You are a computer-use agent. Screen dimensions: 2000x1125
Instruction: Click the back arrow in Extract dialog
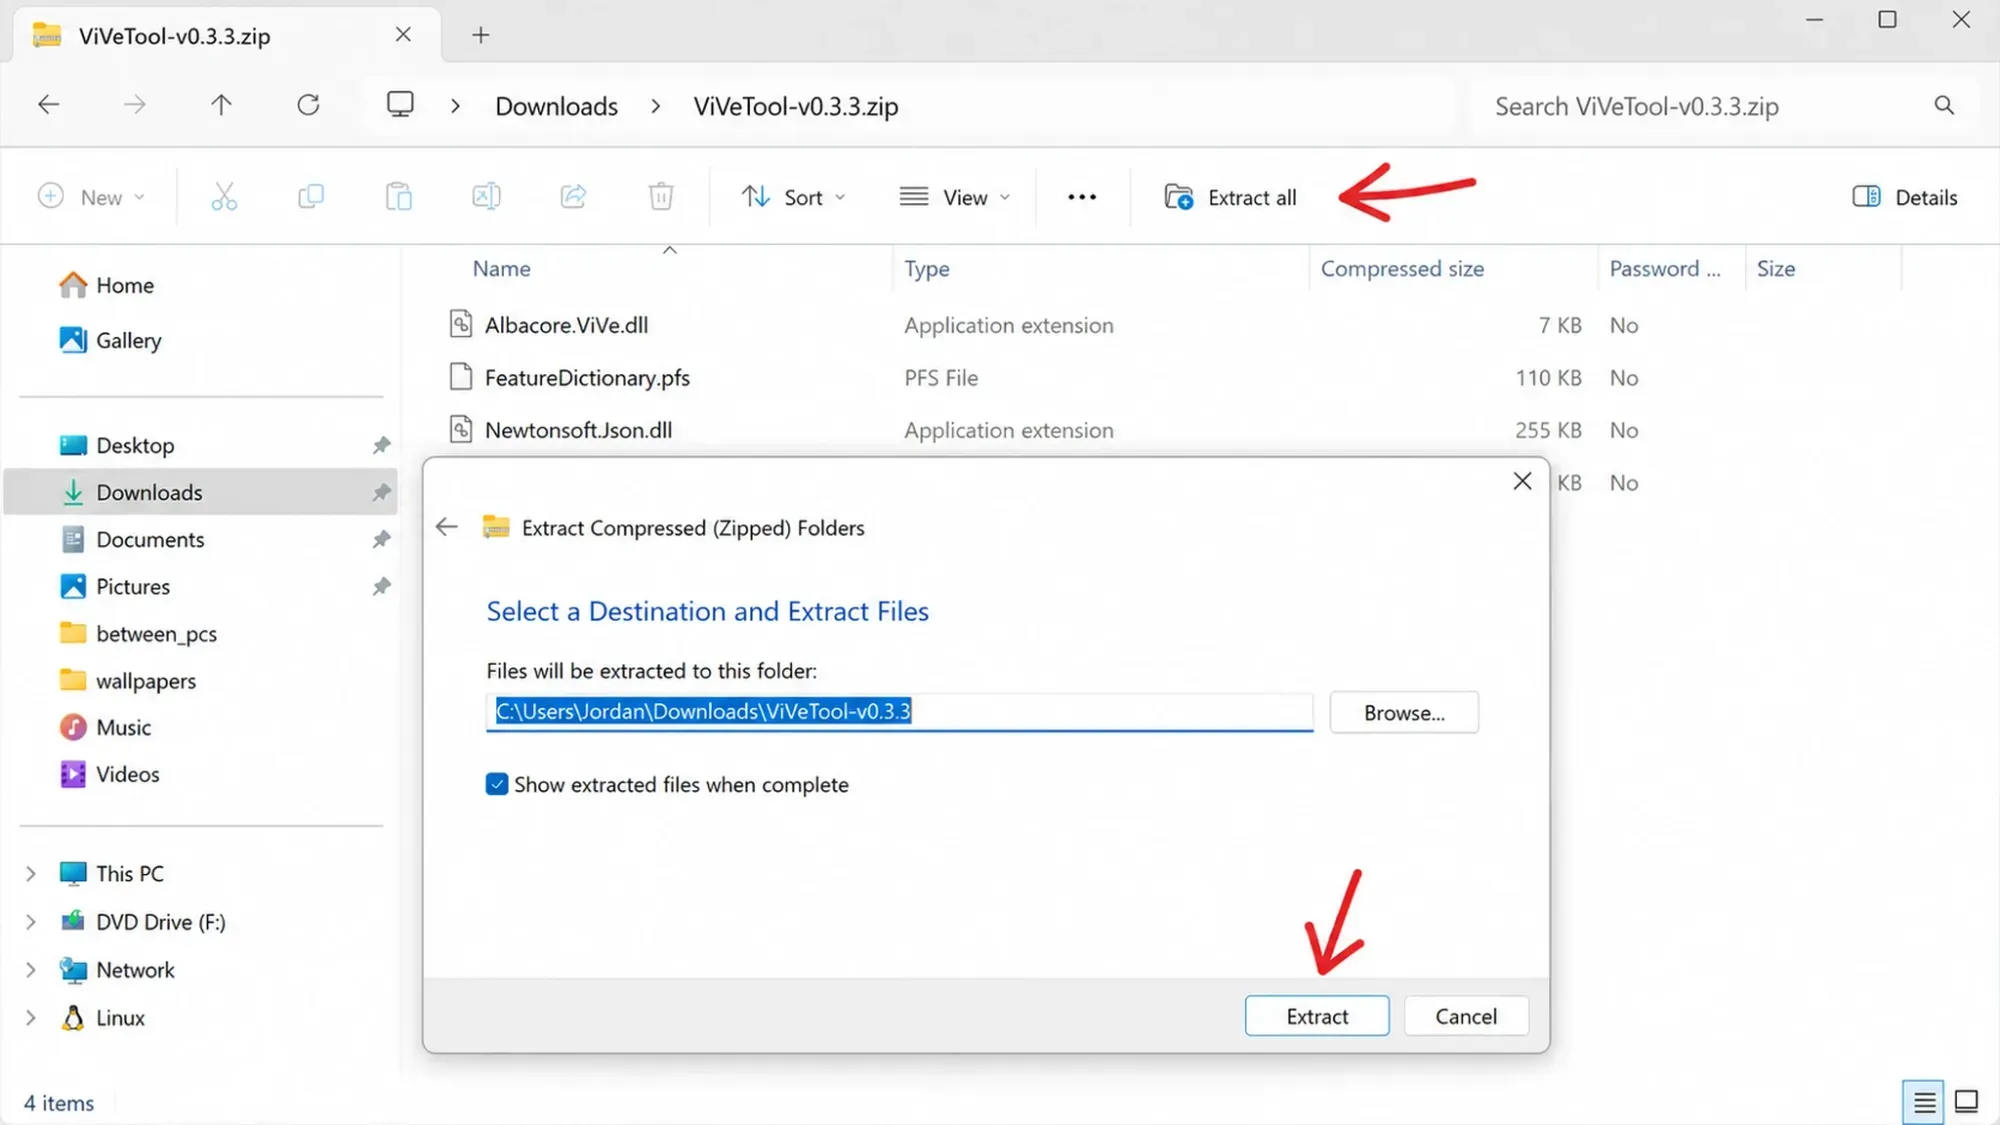(x=447, y=527)
